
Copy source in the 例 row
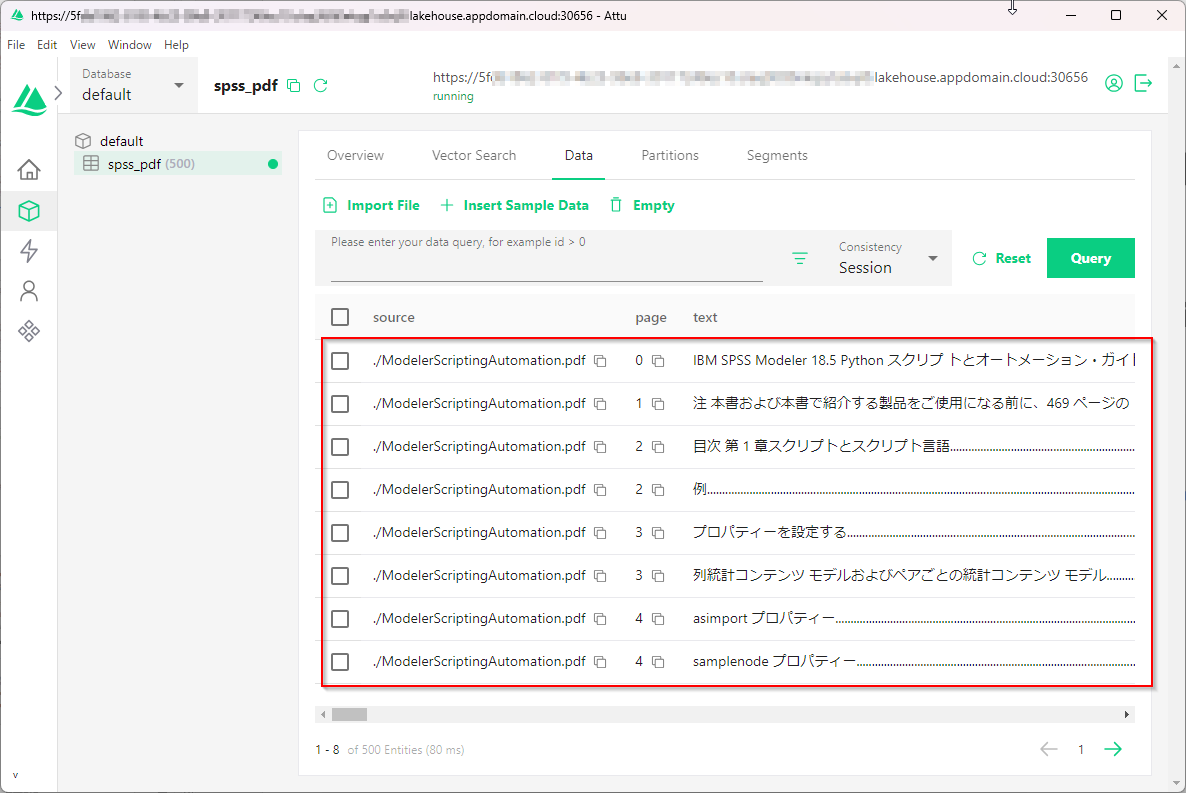pyautogui.click(x=600, y=490)
